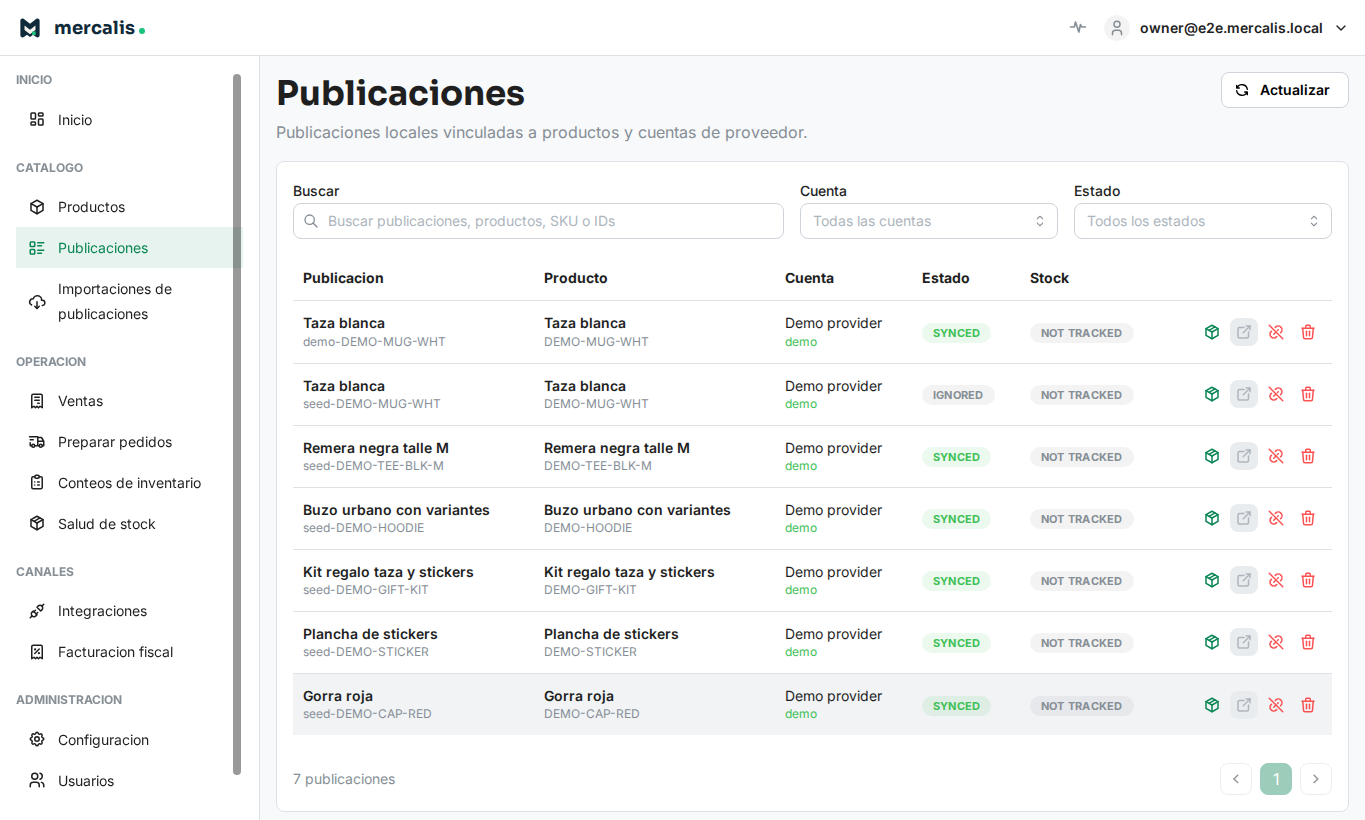Image resolution: width=1365 pixels, height=820 pixels.
Task: Open external link icon for Buzo urbano row
Action: pyautogui.click(x=1244, y=518)
